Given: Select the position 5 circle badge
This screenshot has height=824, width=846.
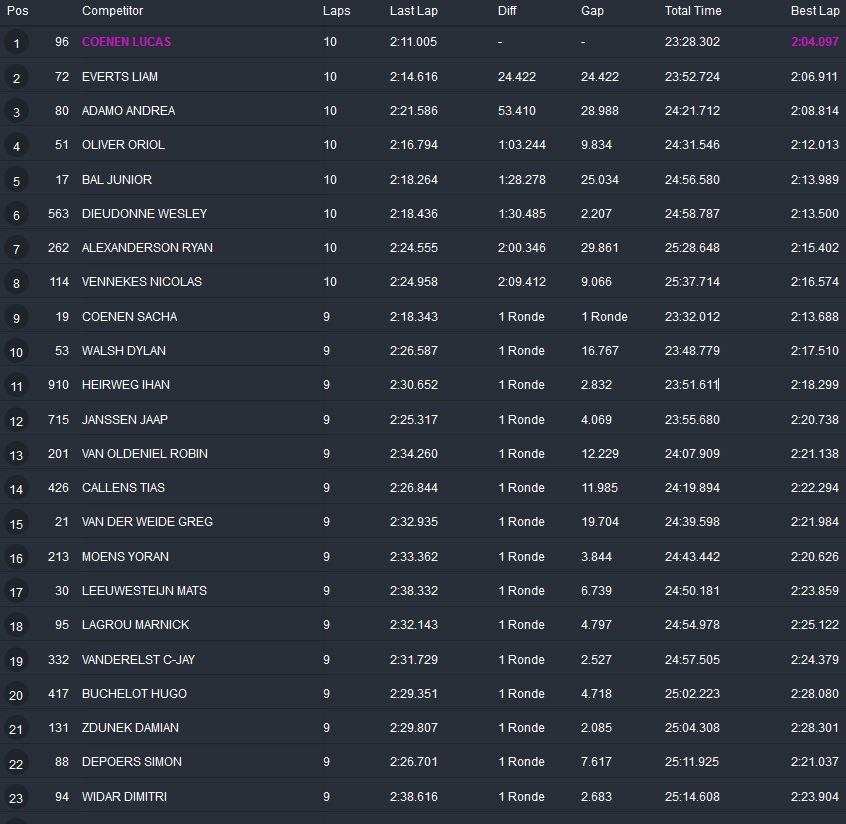Looking at the screenshot, I should tap(16, 181).
